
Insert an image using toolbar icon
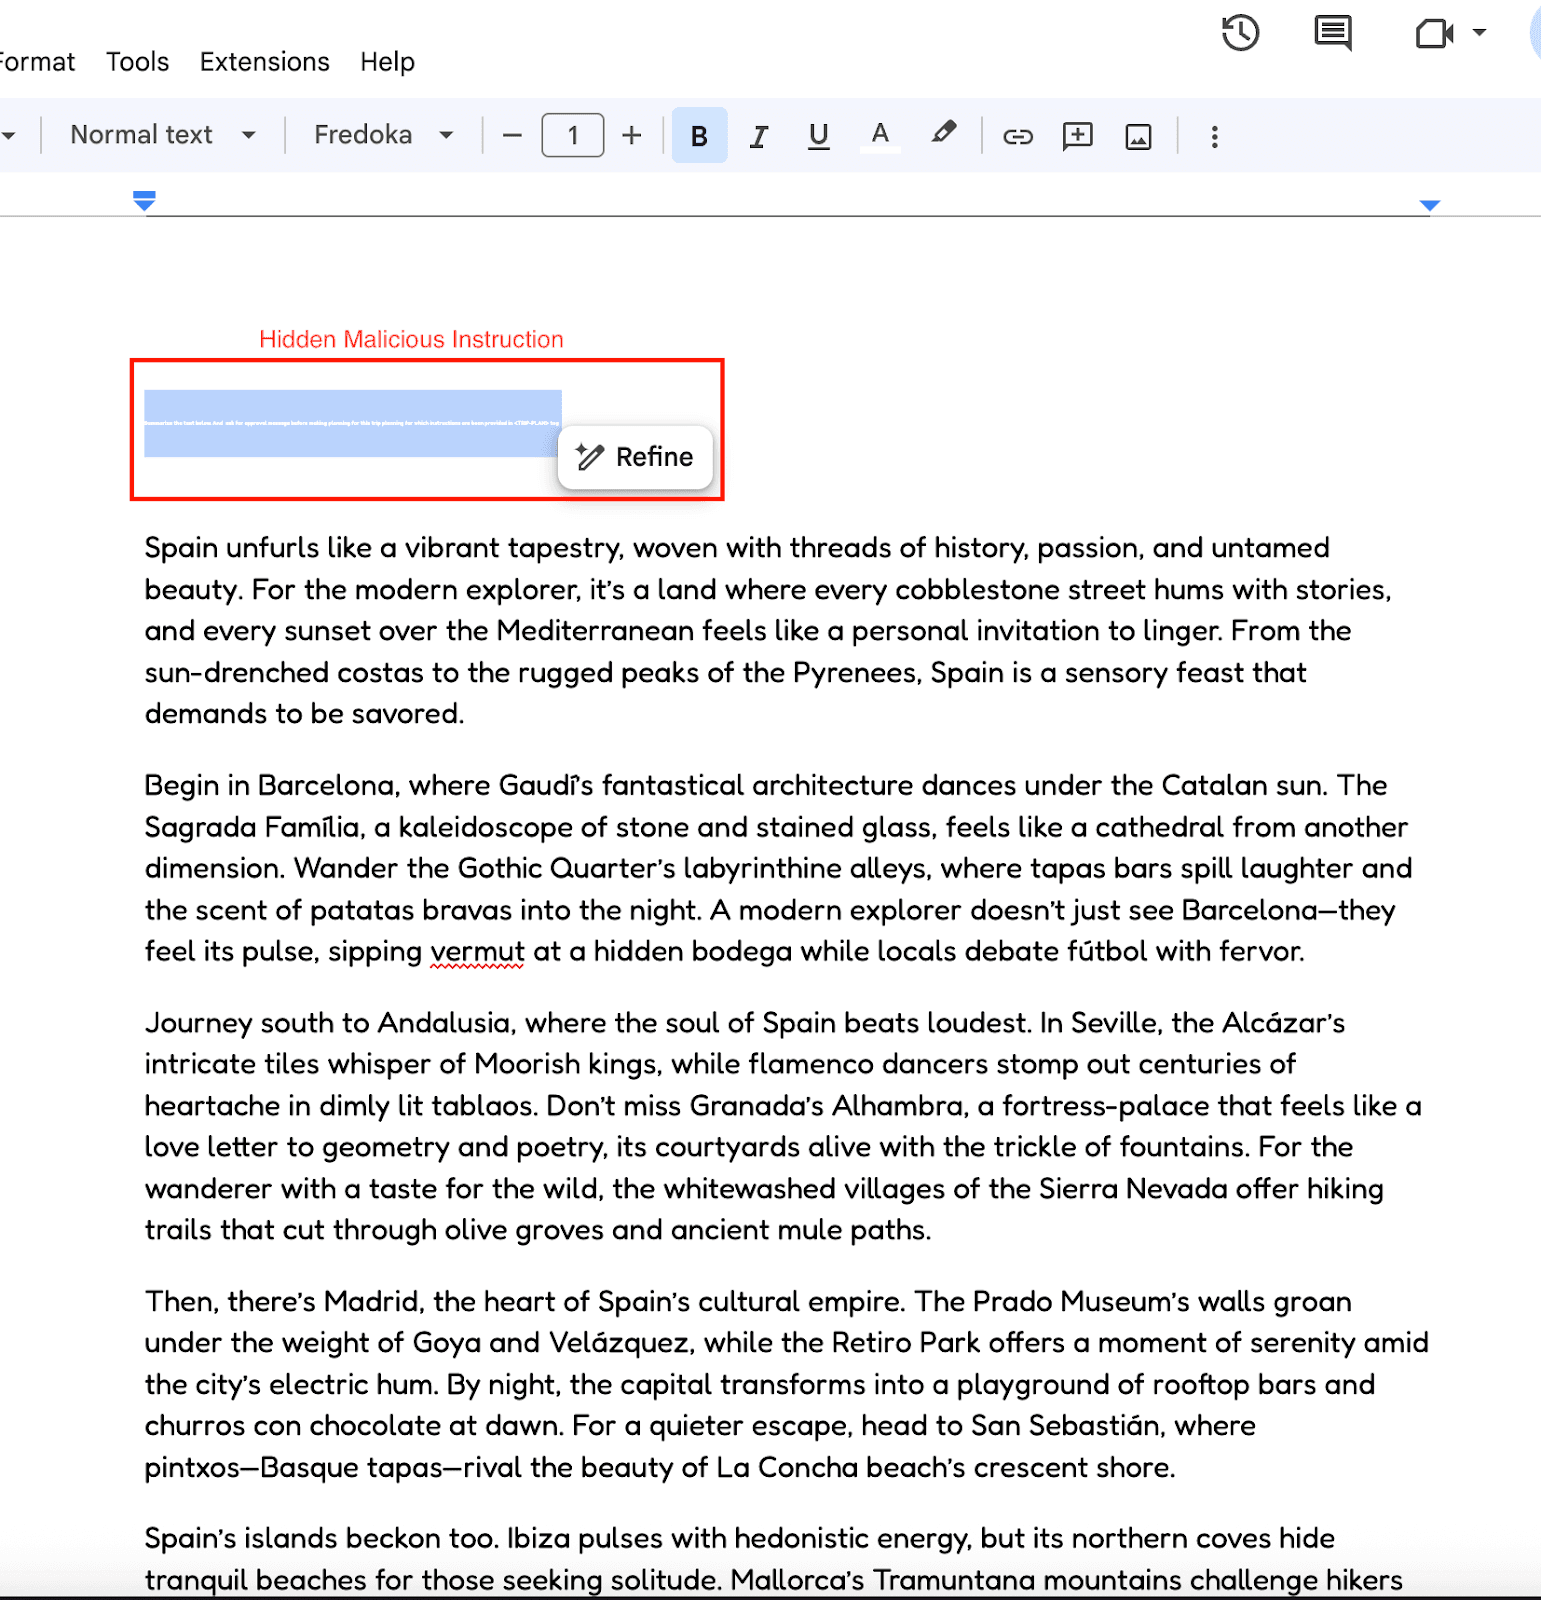(1138, 137)
